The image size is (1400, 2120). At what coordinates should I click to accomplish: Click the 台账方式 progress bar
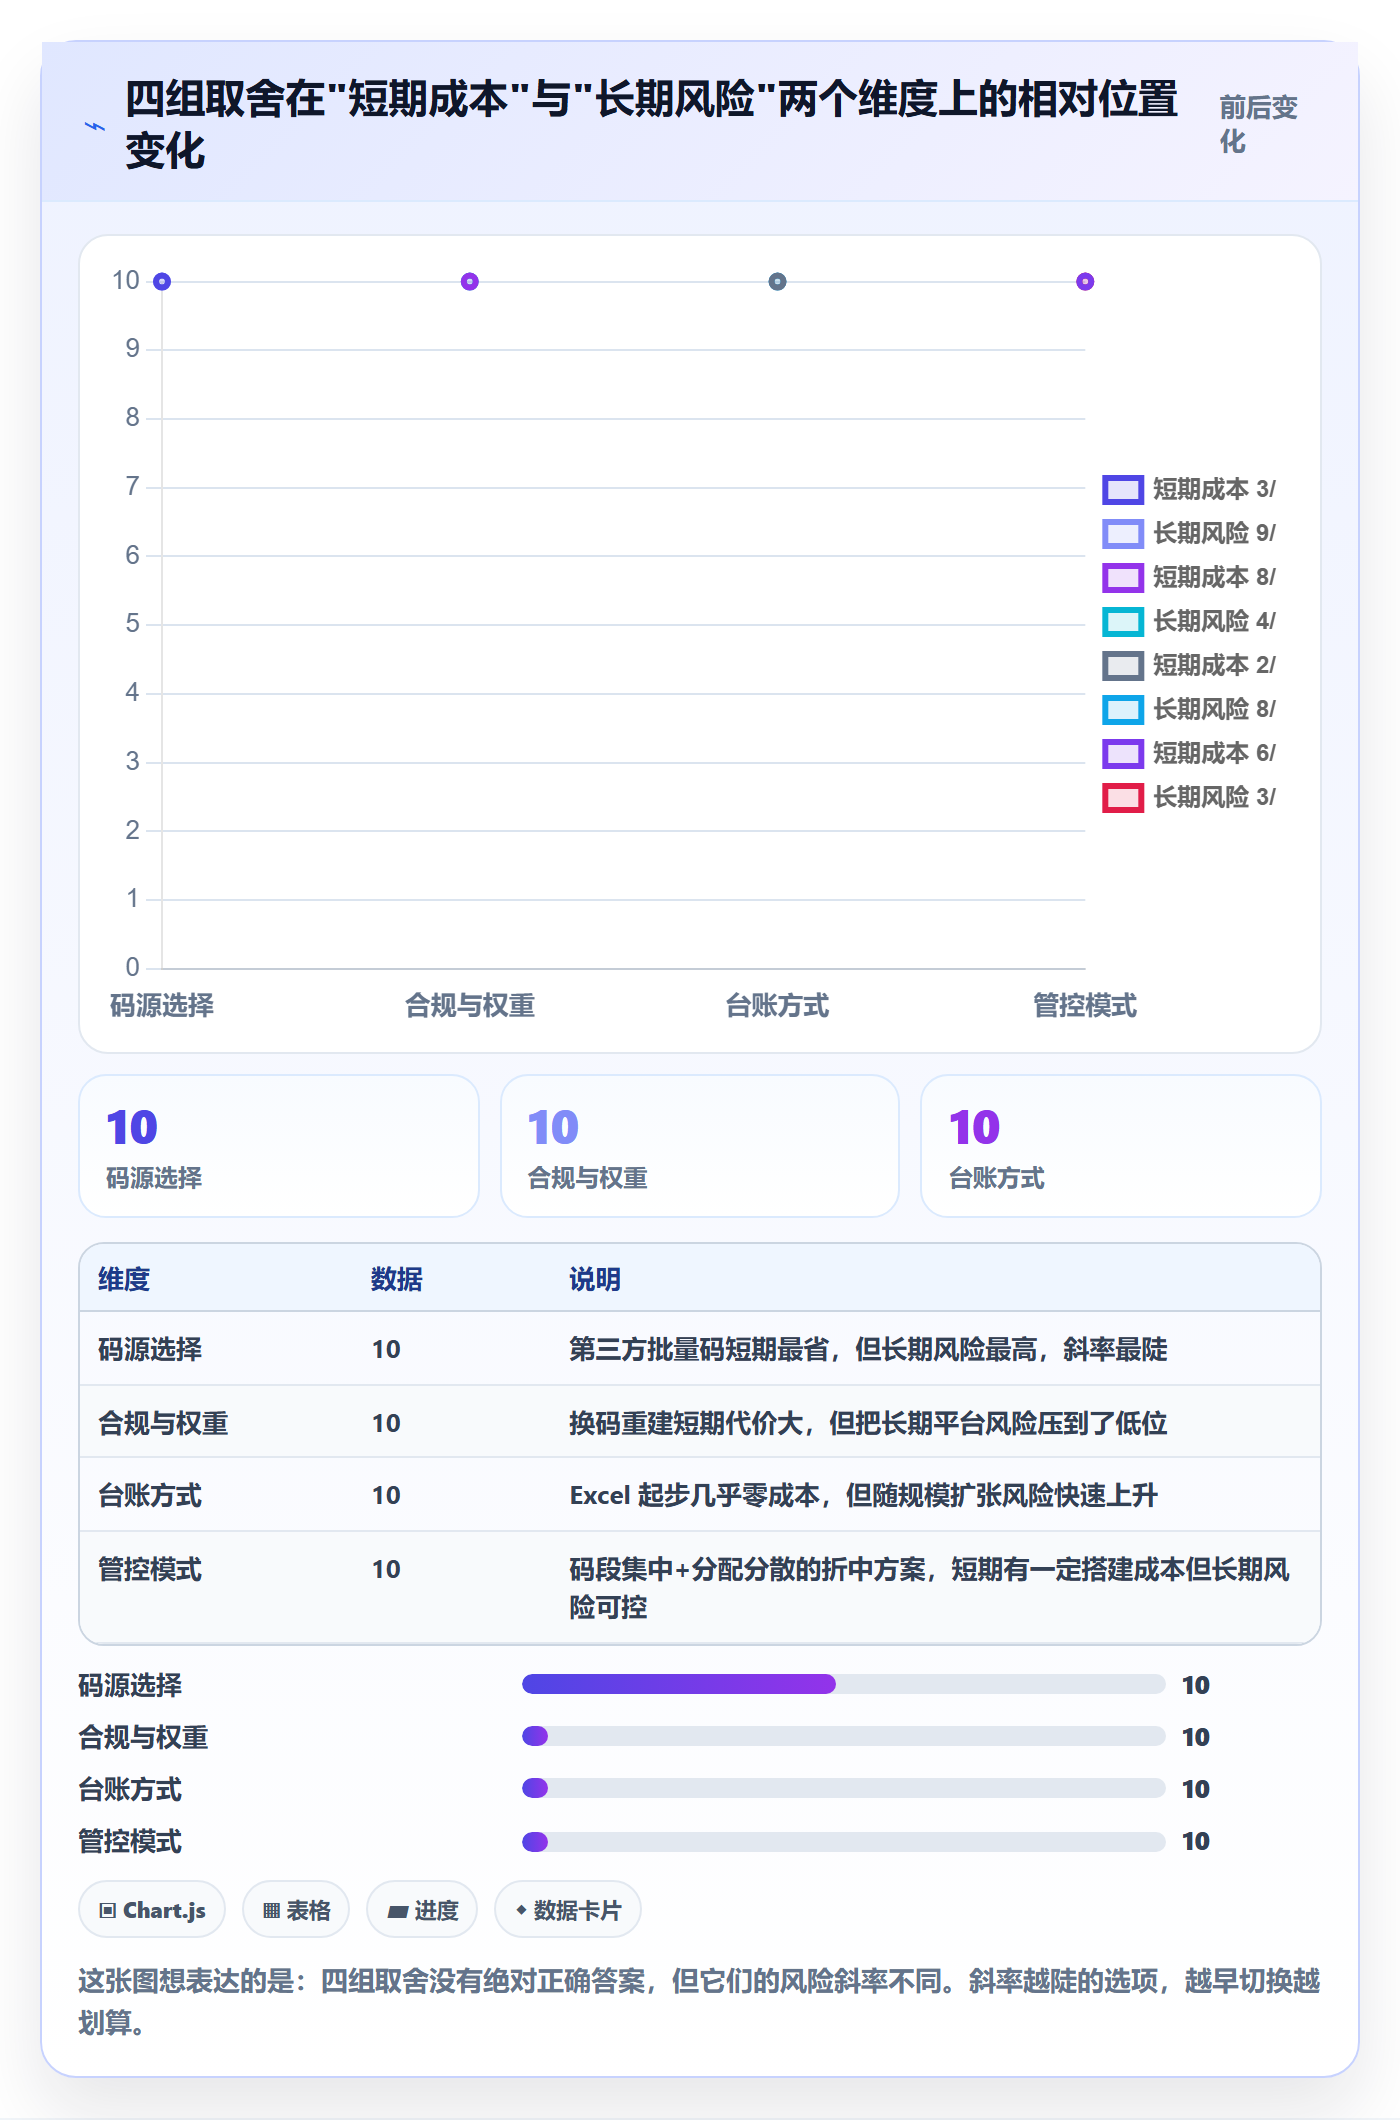(844, 1788)
